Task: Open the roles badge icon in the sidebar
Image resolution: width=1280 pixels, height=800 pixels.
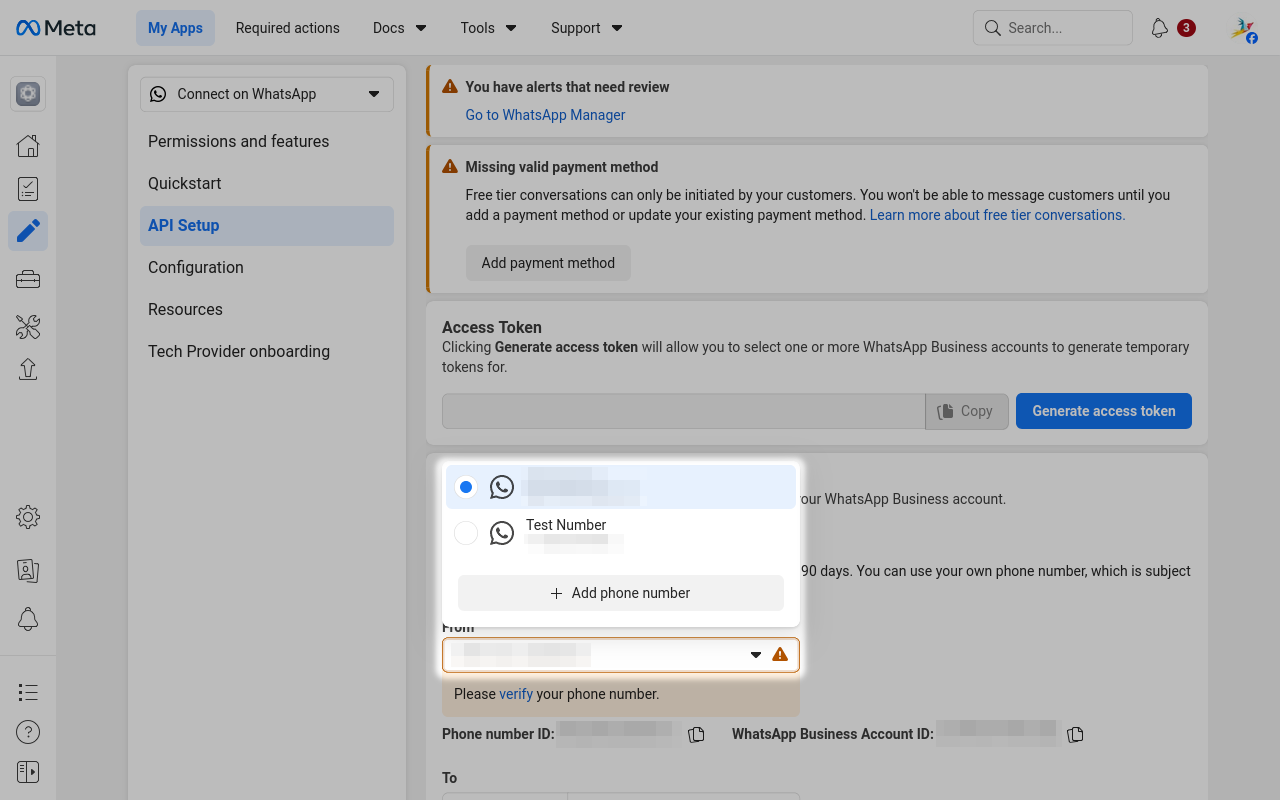Action: point(28,570)
